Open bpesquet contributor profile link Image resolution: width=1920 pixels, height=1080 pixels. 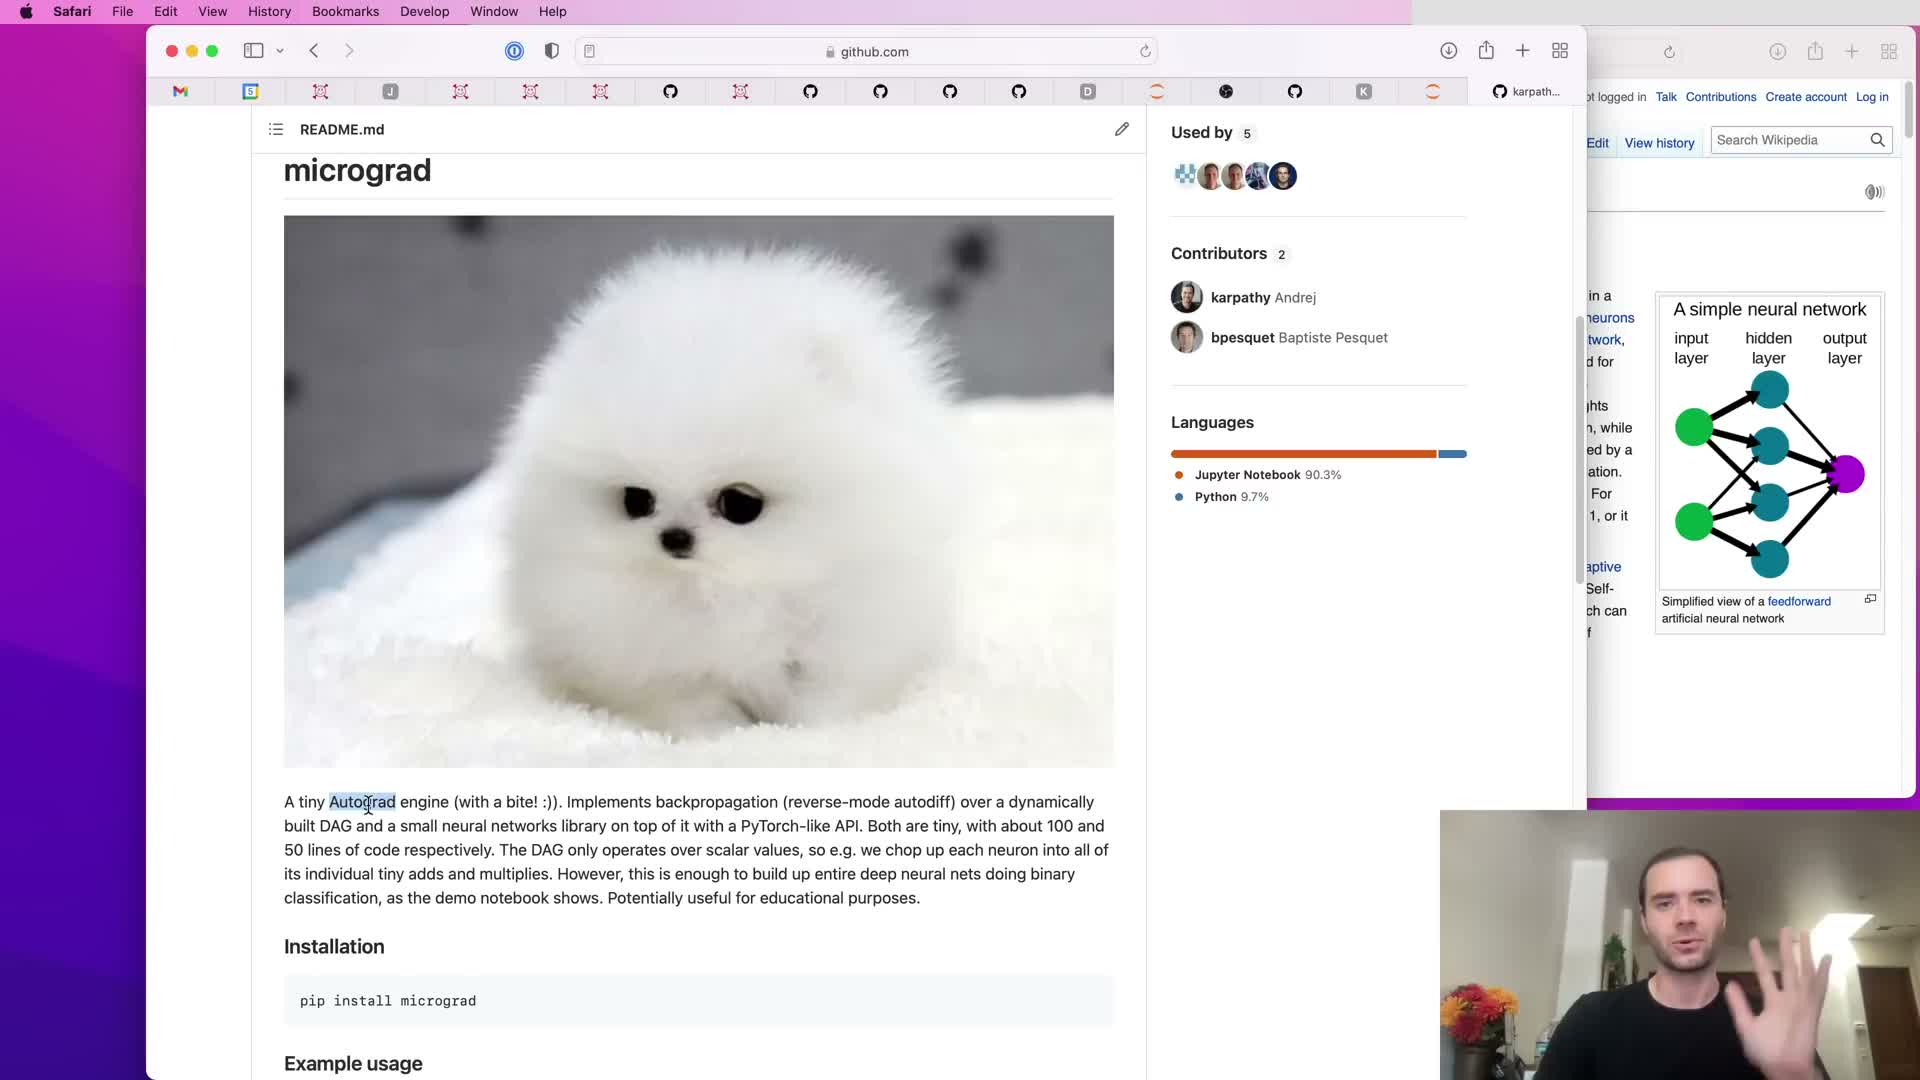click(1242, 338)
